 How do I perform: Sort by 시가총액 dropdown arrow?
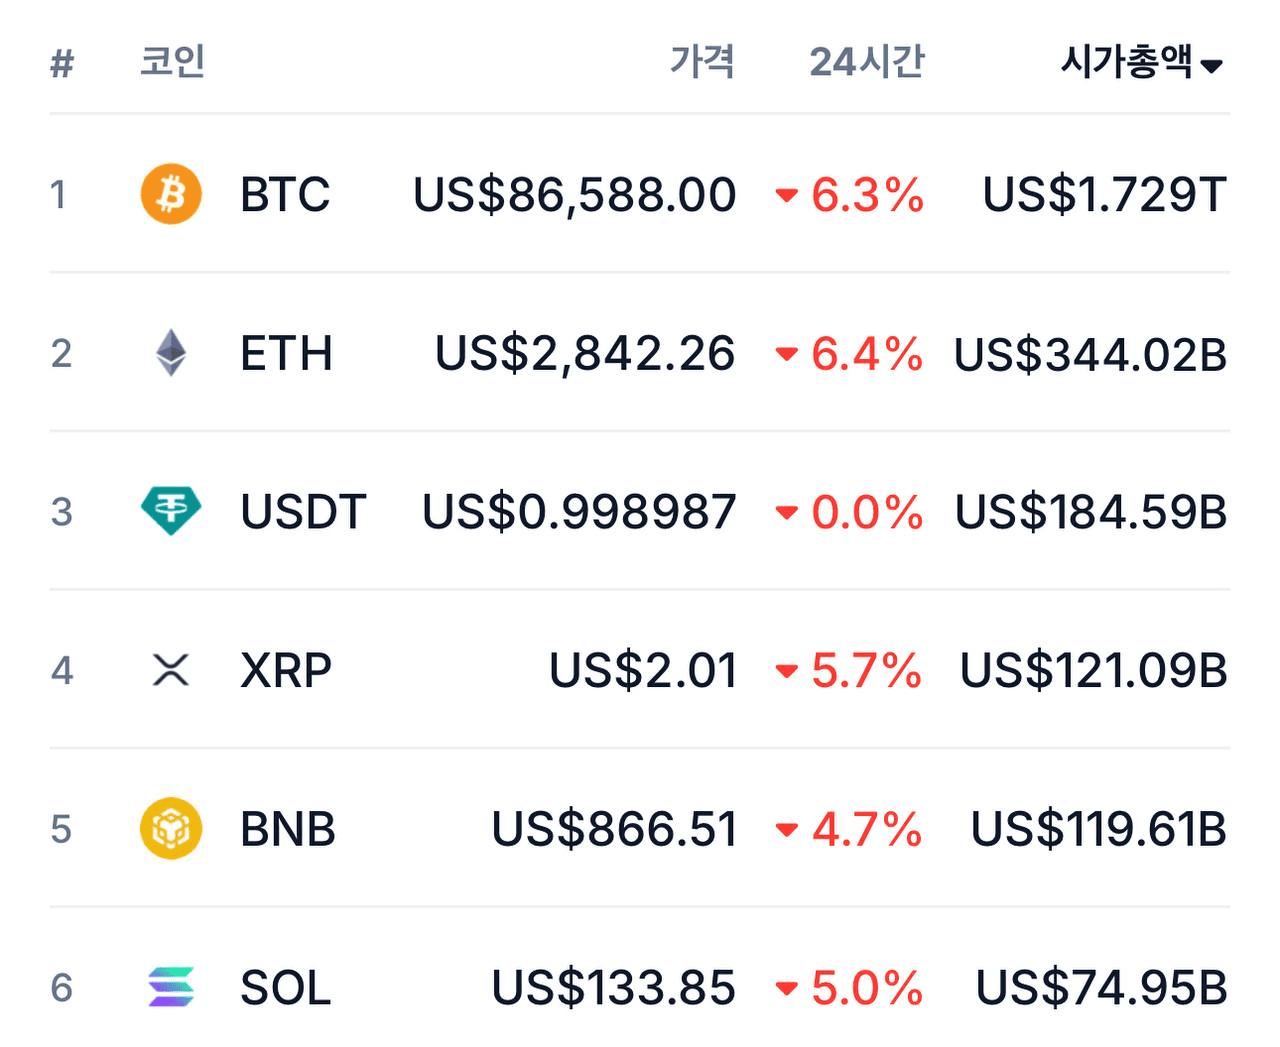coord(1212,66)
